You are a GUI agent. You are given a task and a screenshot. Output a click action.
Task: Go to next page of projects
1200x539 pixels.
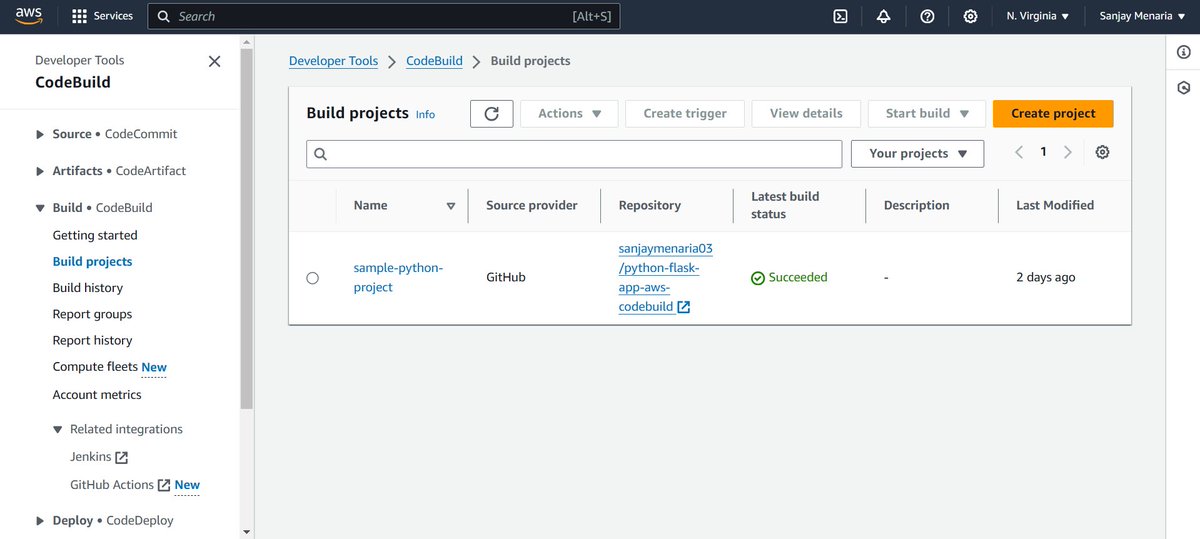[1068, 152]
